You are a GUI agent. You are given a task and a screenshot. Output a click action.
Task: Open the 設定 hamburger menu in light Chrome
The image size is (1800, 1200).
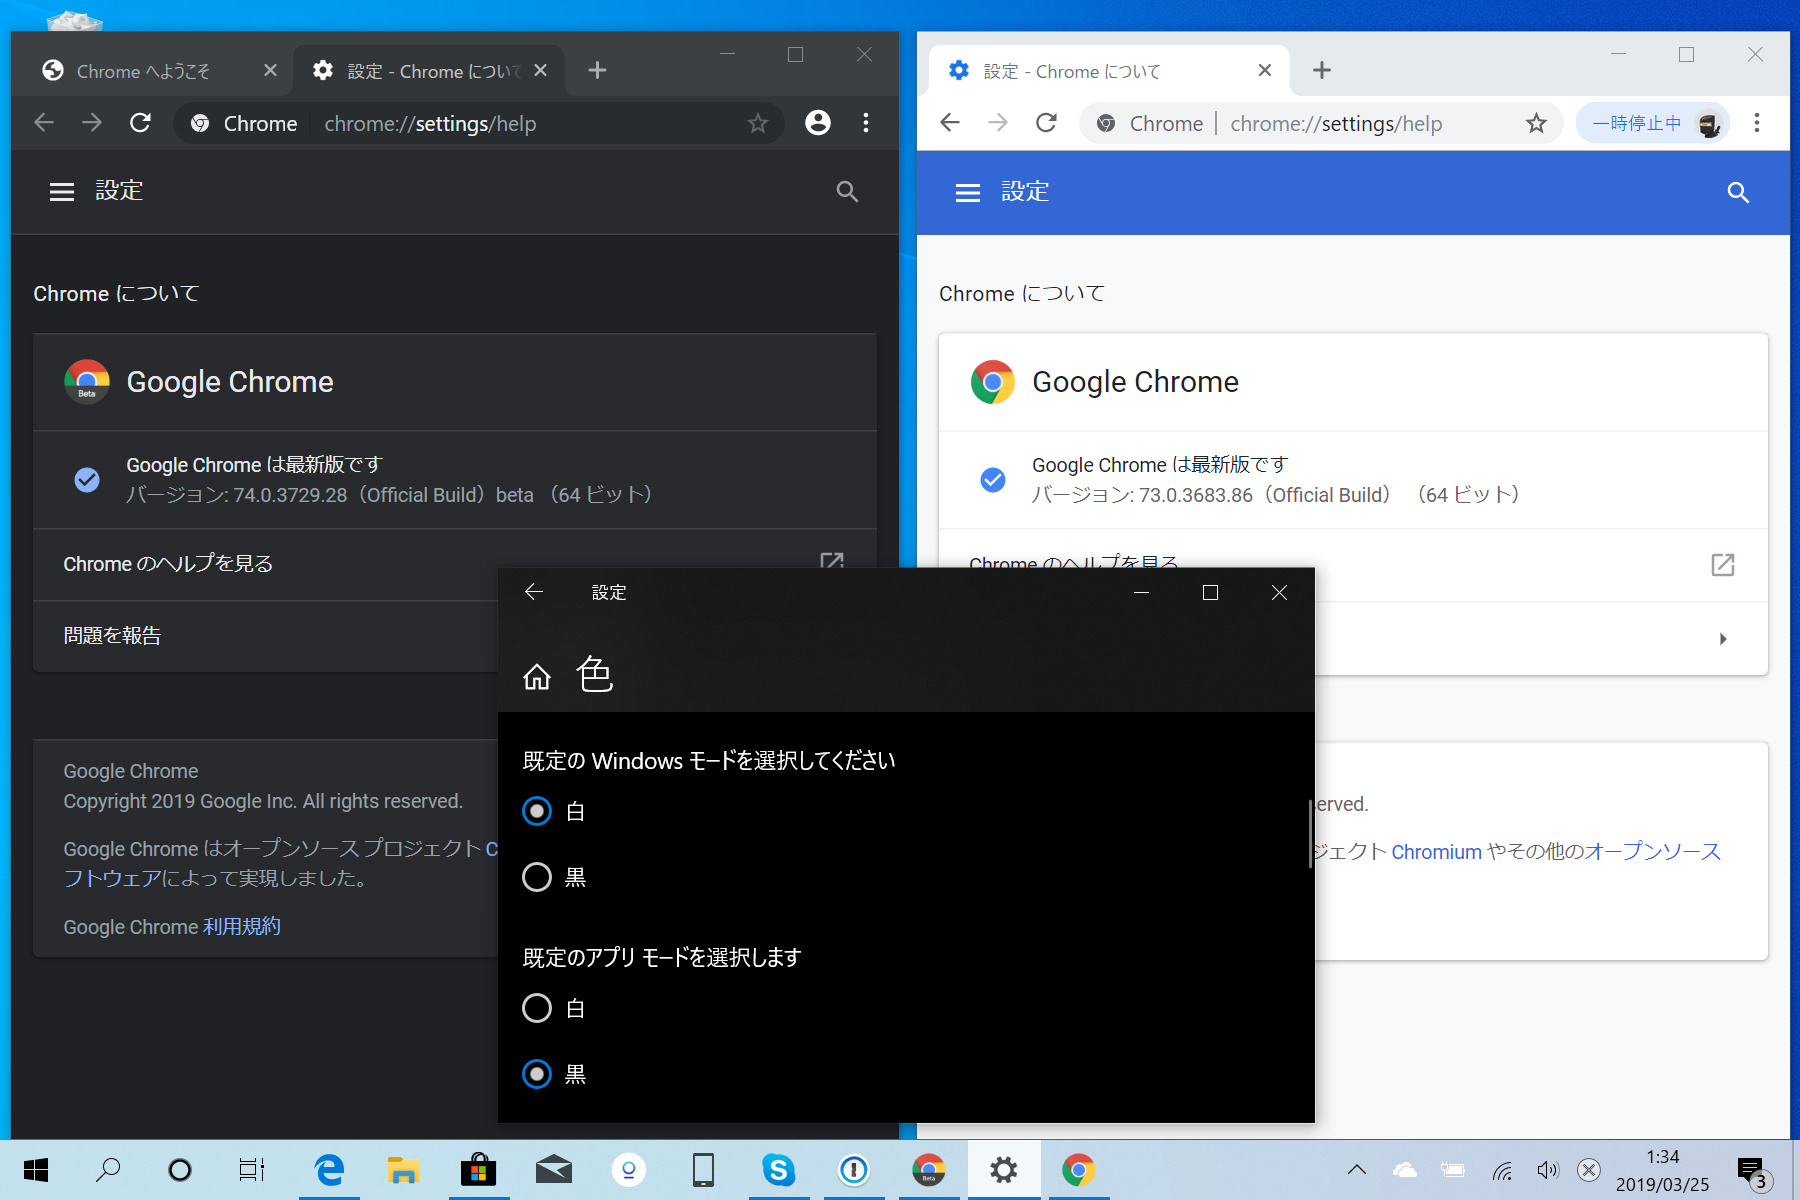pos(966,191)
